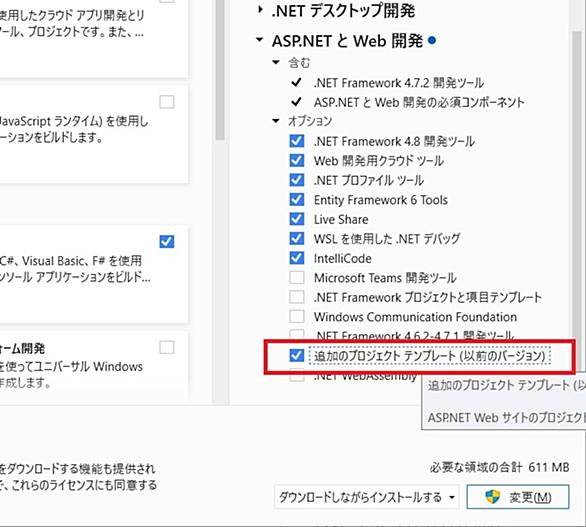Uncheck Web 開発用クラウド ツール checkbox
Image resolution: width=586 pixels, height=527 pixels.
click(x=297, y=160)
